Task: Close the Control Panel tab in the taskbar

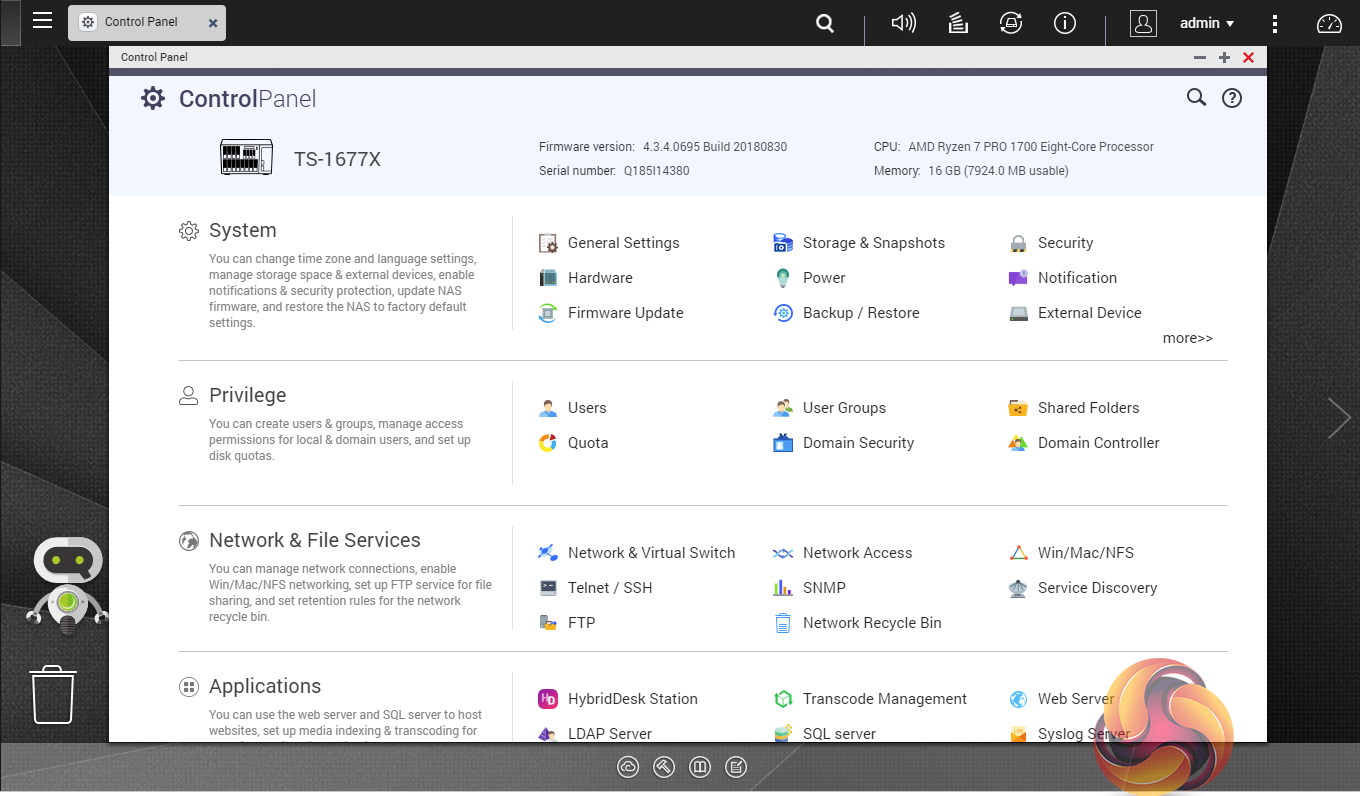Action: click(x=213, y=23)
